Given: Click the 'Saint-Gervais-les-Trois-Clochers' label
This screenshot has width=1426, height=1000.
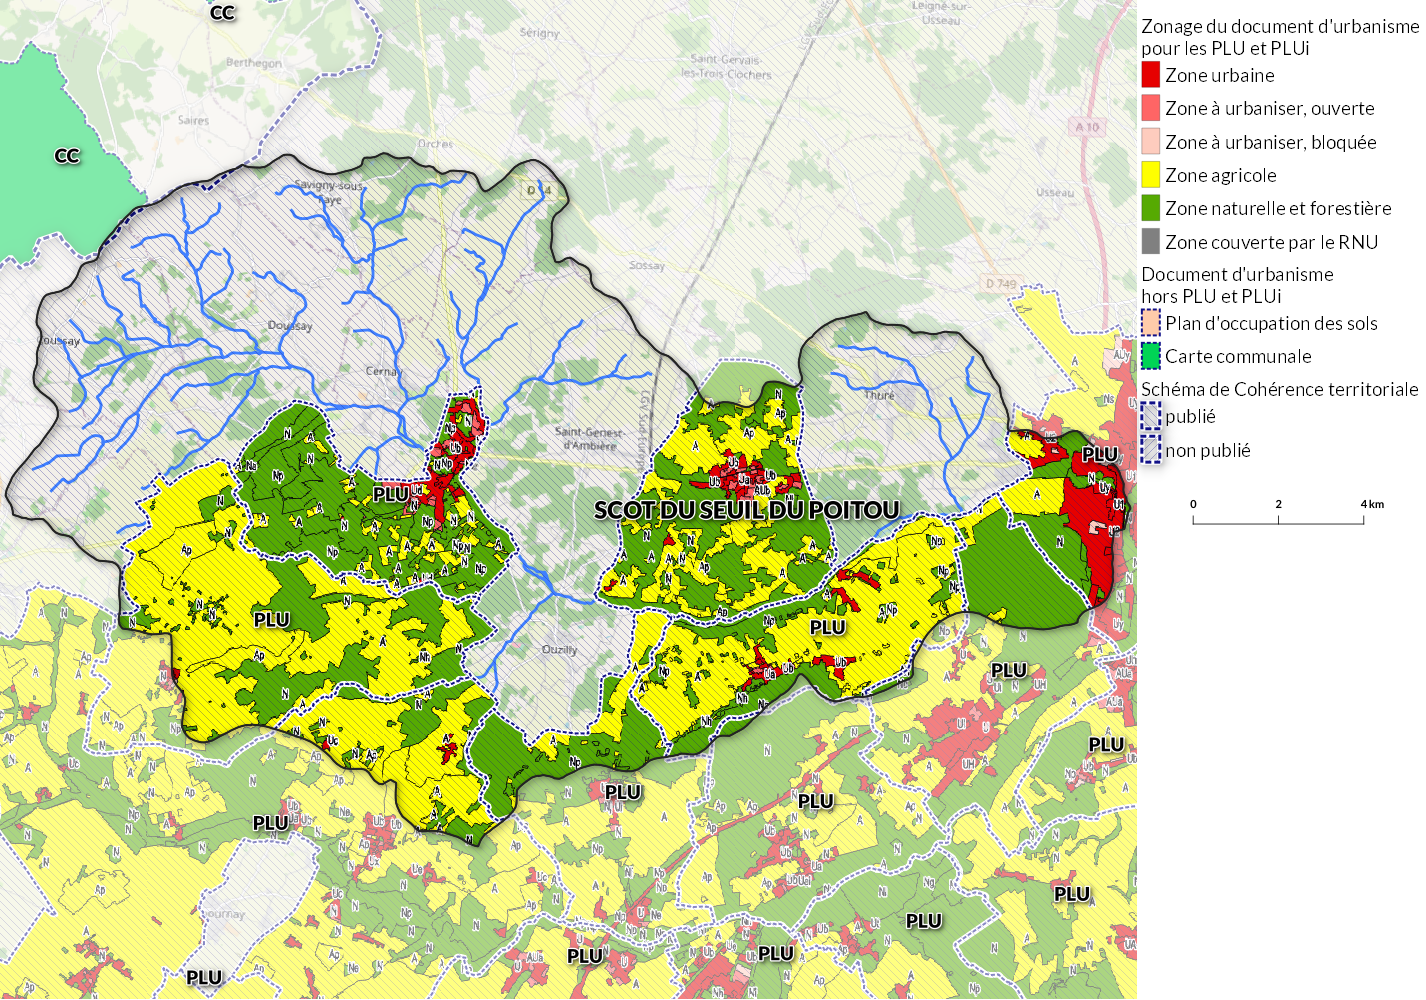Looking at the screenshot, I should coord(726,67).
